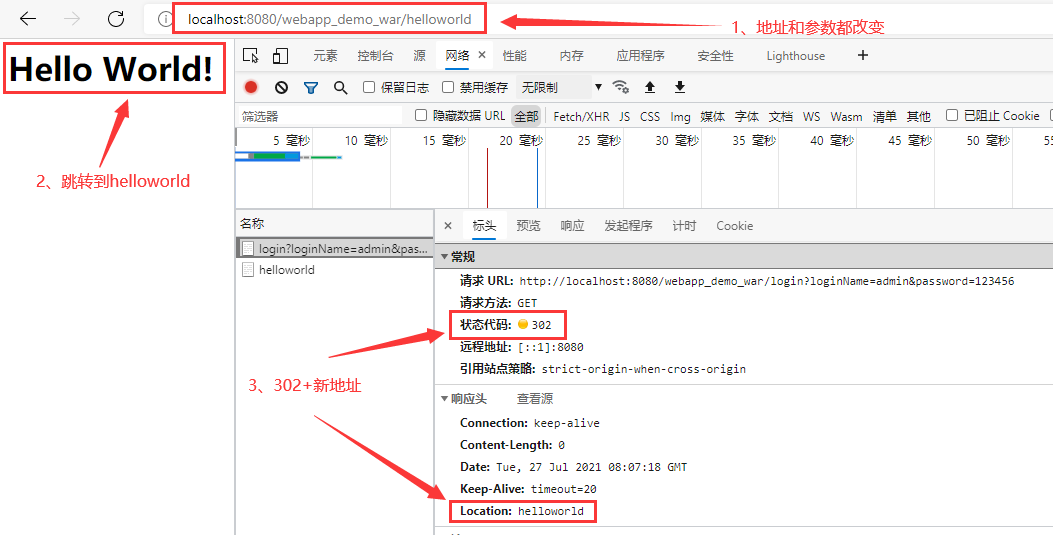Click the address bar URL field
The height and width of the screenshot is (535, 1053).
(x=330, y=19)
